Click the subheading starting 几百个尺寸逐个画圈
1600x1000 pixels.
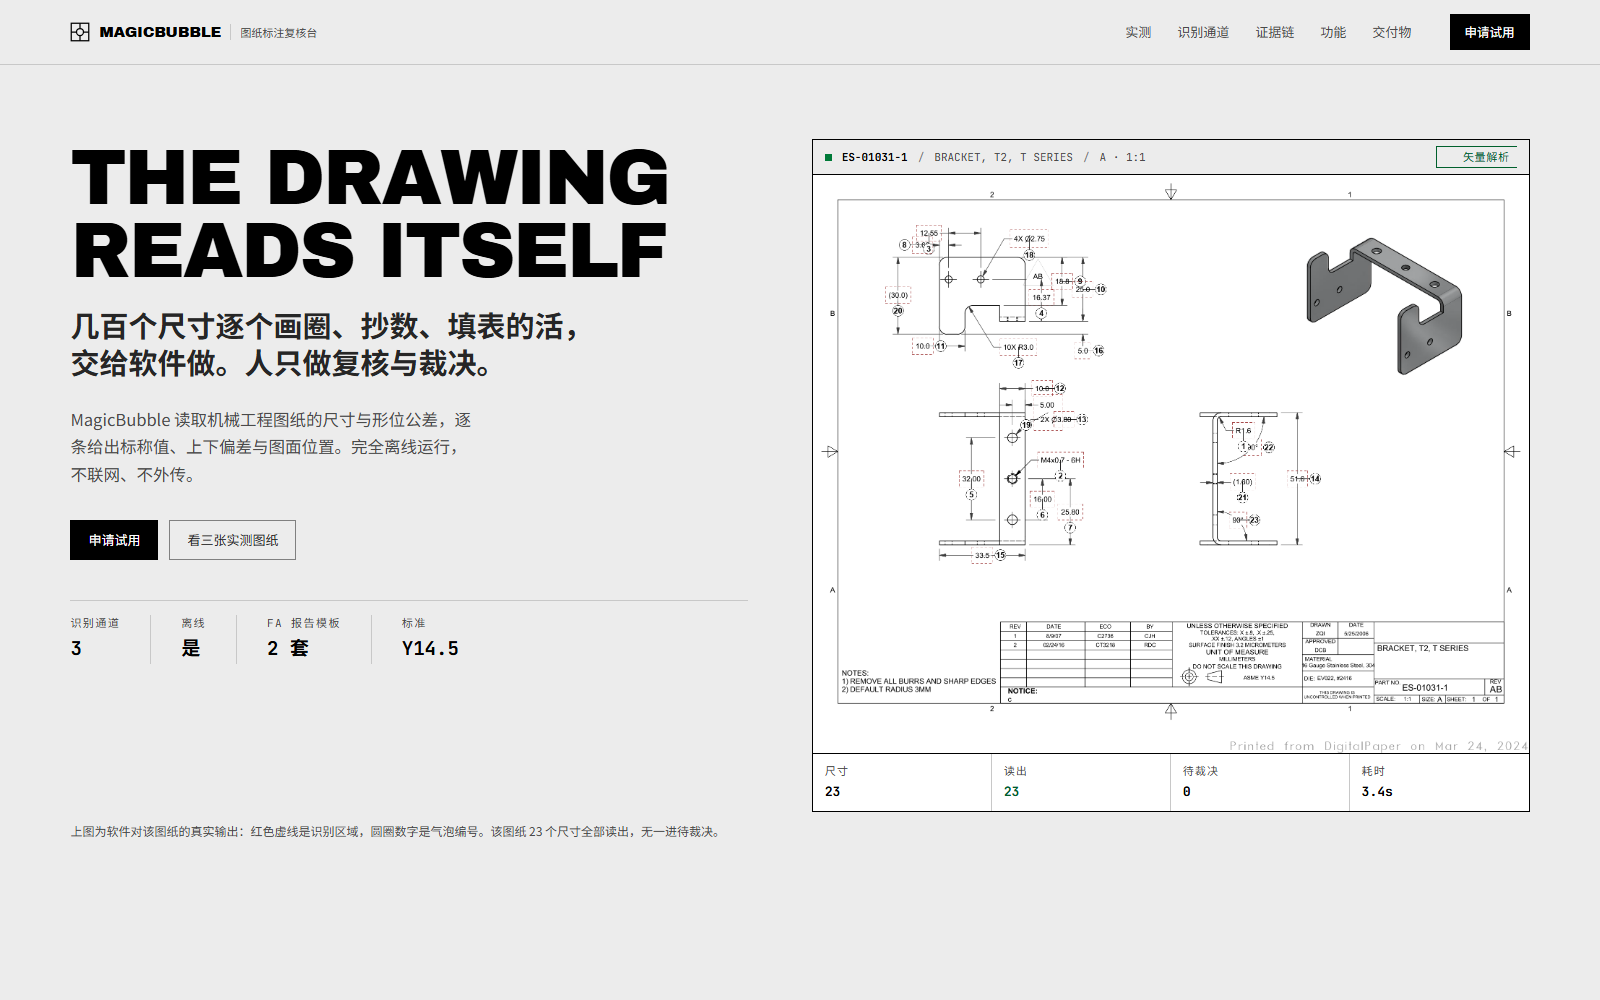pyautogui.click(x=327, y=345)
